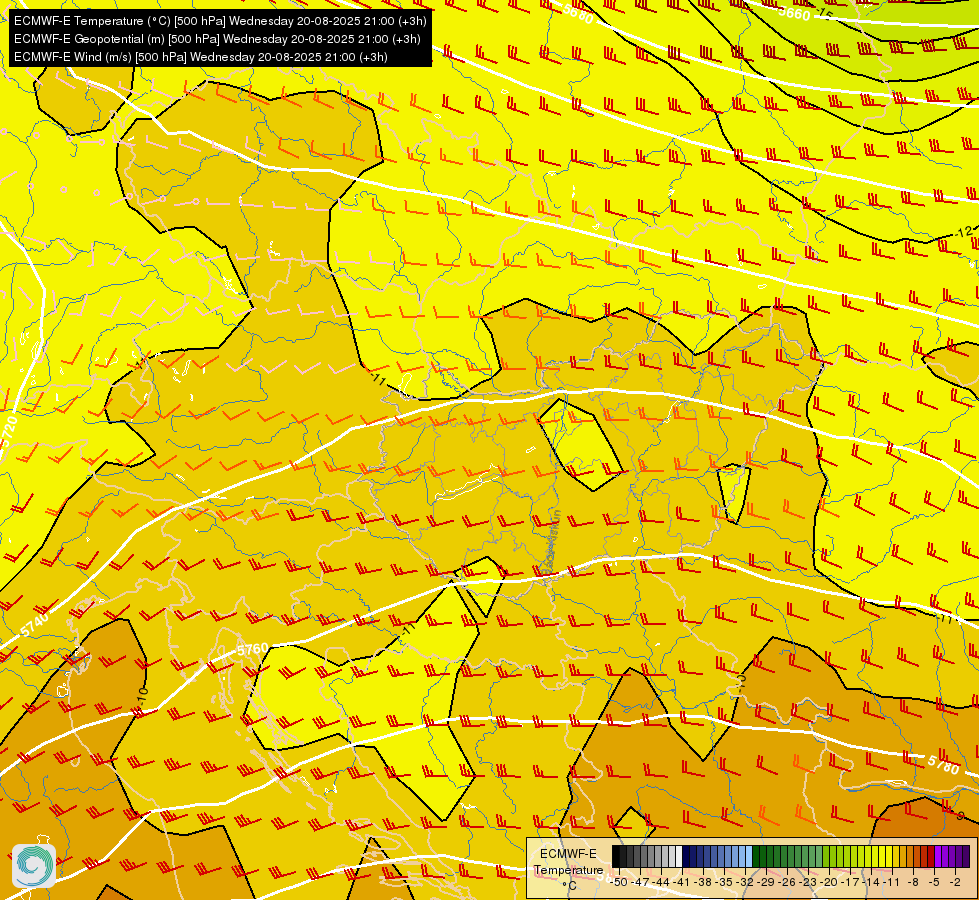Click the -17 tick label on the temperature legend
This screenshot has height=900, width=979.
coord(852,882)
